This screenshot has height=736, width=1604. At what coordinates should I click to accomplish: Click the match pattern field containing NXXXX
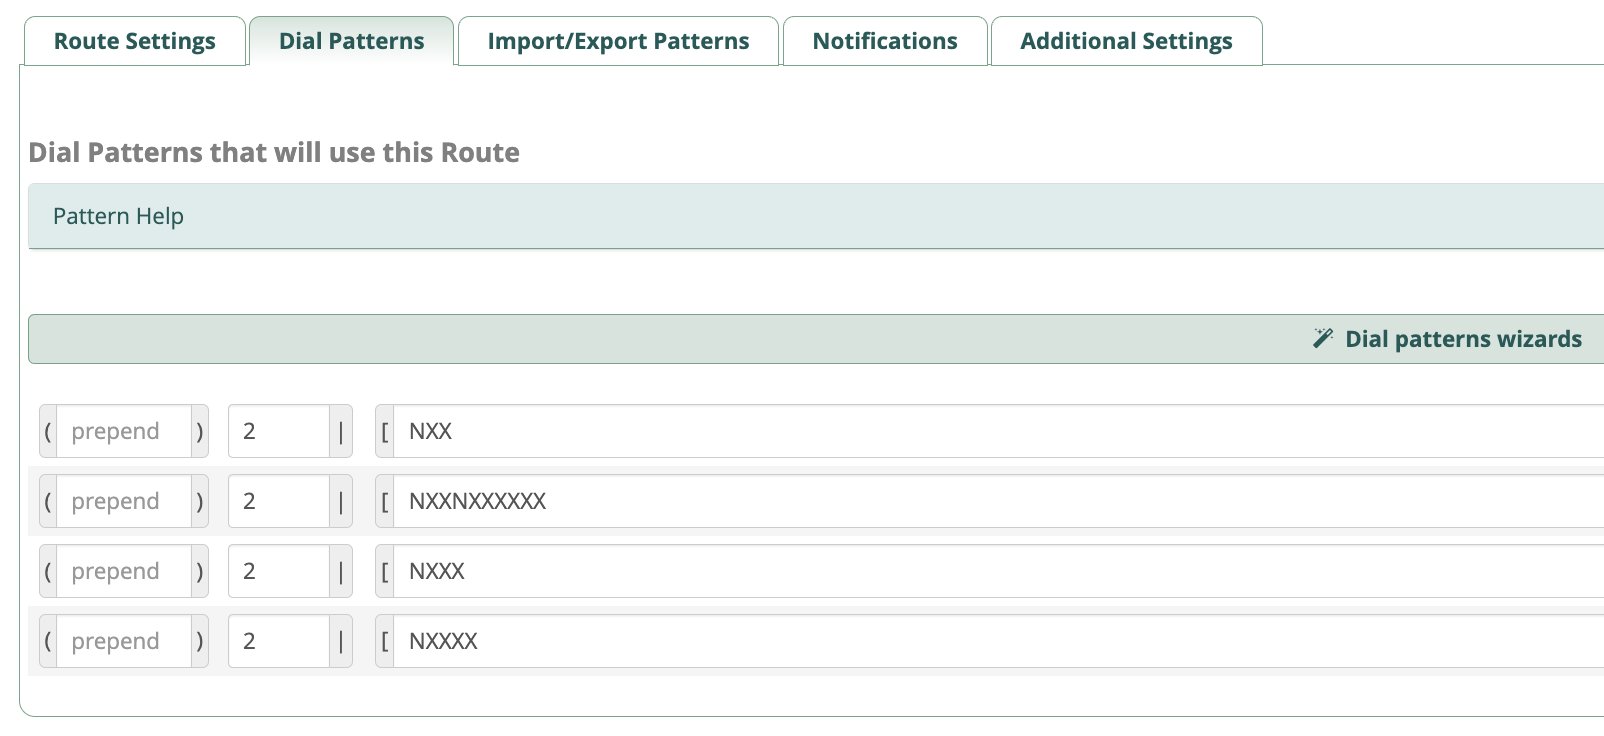click(999, 641)
